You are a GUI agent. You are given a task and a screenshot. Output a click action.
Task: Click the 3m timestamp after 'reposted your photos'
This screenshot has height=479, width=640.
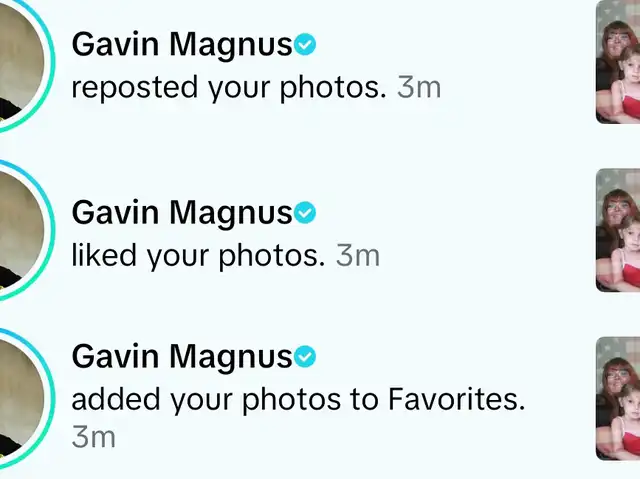tap(419, 87)
